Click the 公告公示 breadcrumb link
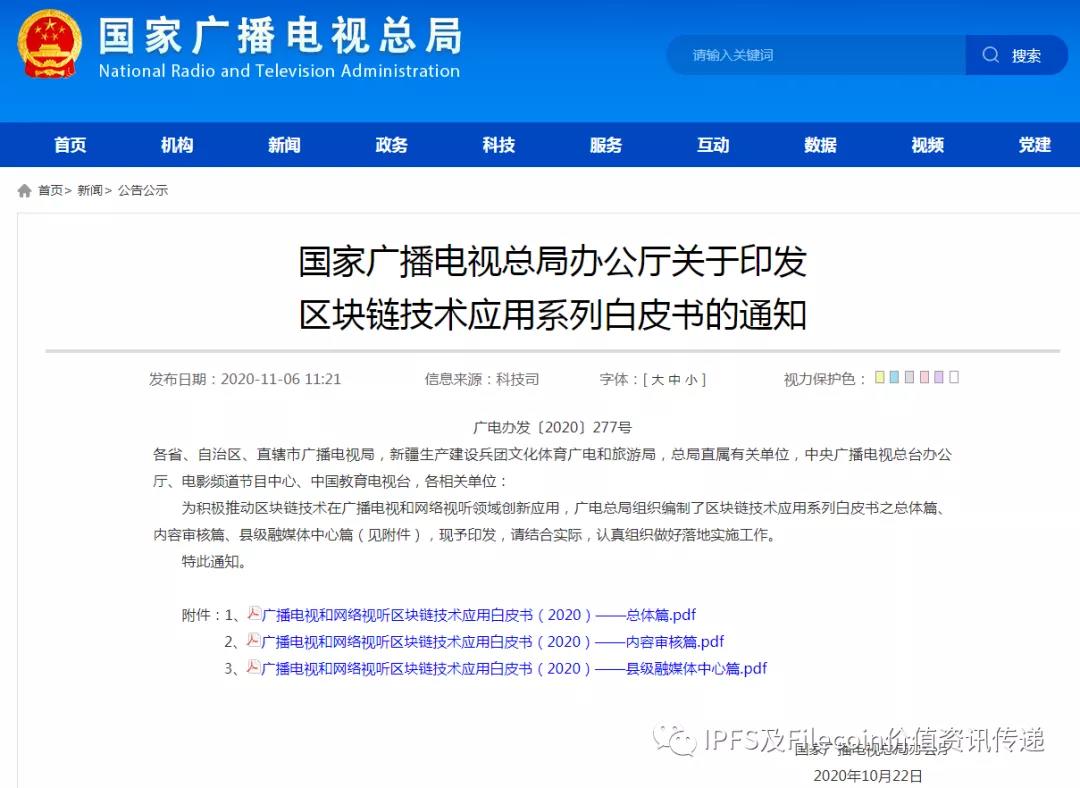The width and height of the screenshot is (1080, 788). [143, 190]
